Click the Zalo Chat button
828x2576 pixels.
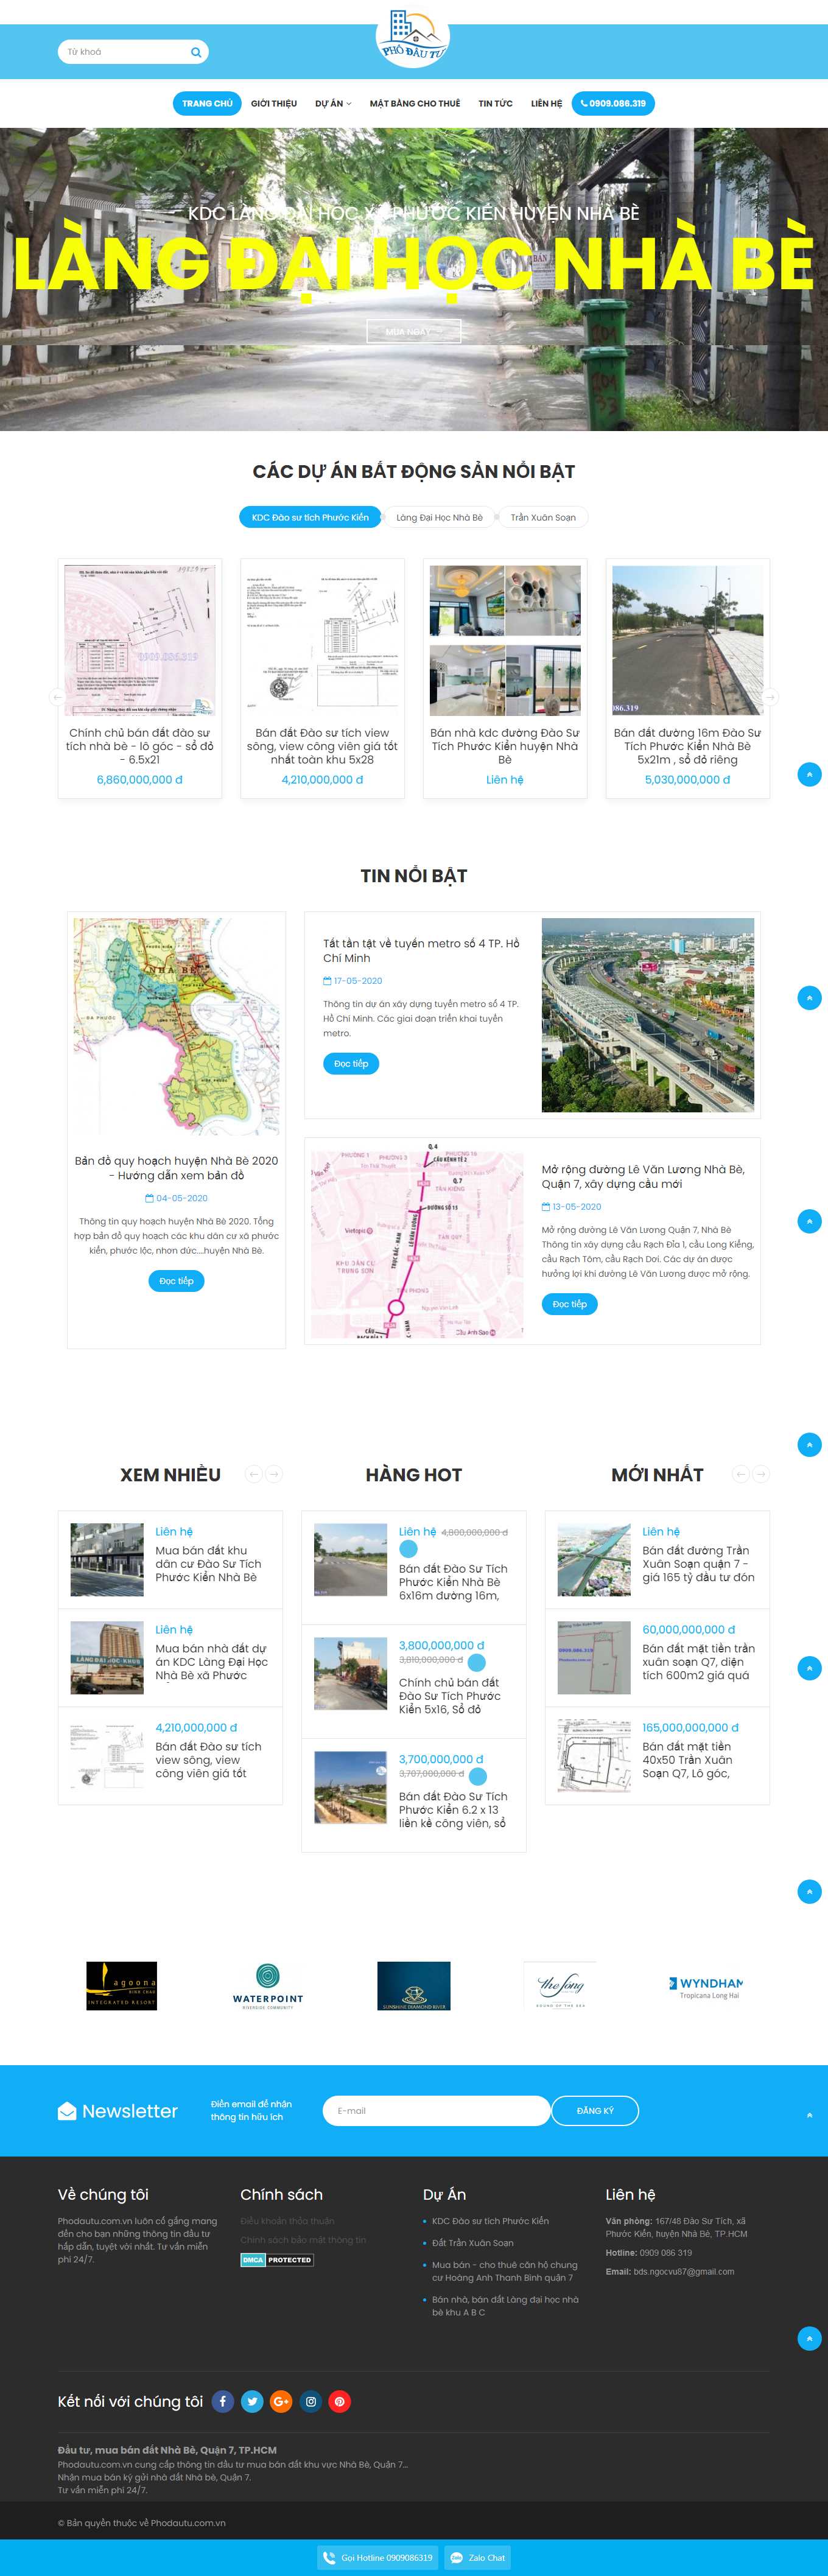478,2557
